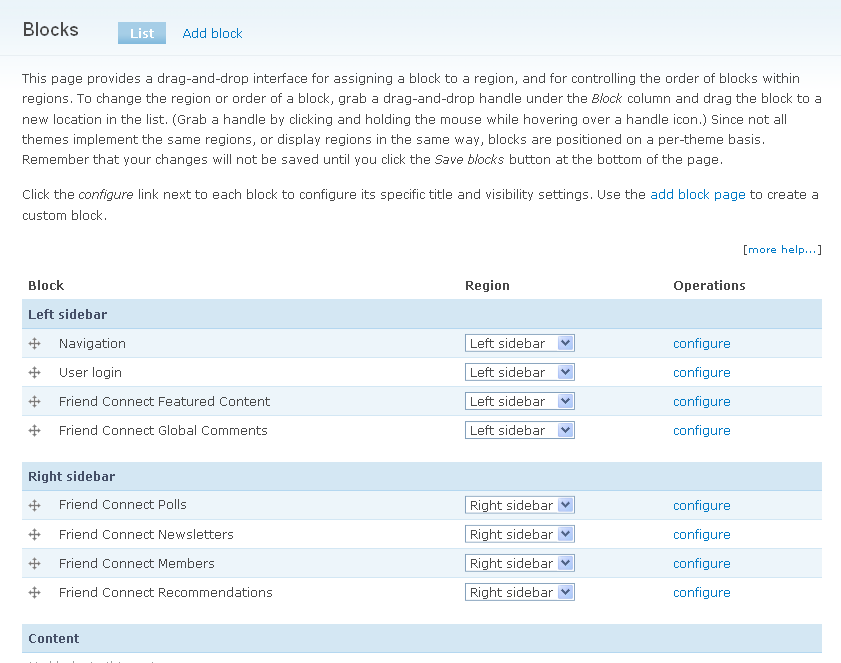Click Friend Connect Global Comments drag handle
Screen dimensions: 841x663
tap(34, 430)
